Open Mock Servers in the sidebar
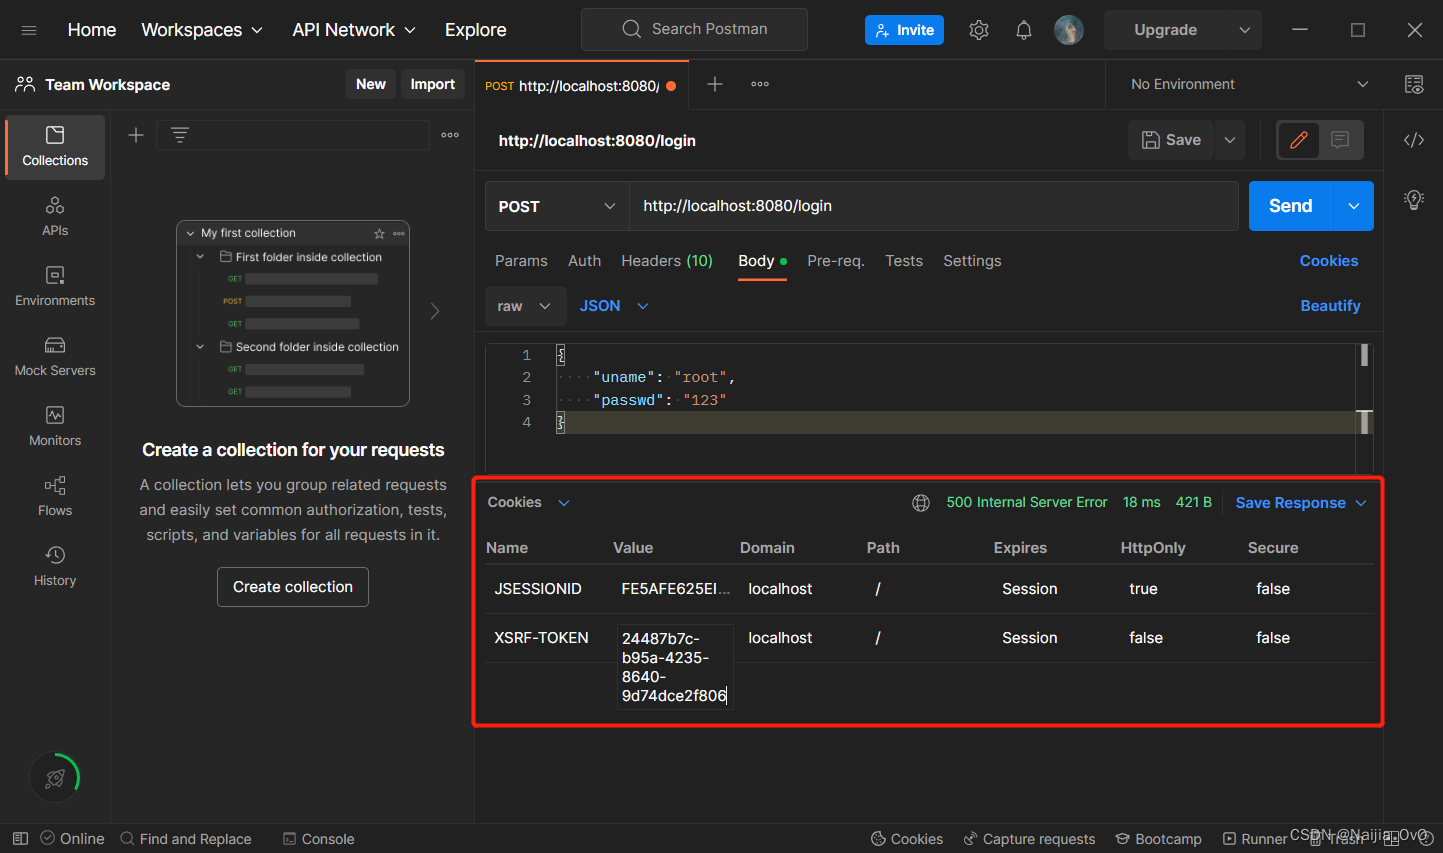This screenshot has height=853, width=1443. click(x=55, y=357)
